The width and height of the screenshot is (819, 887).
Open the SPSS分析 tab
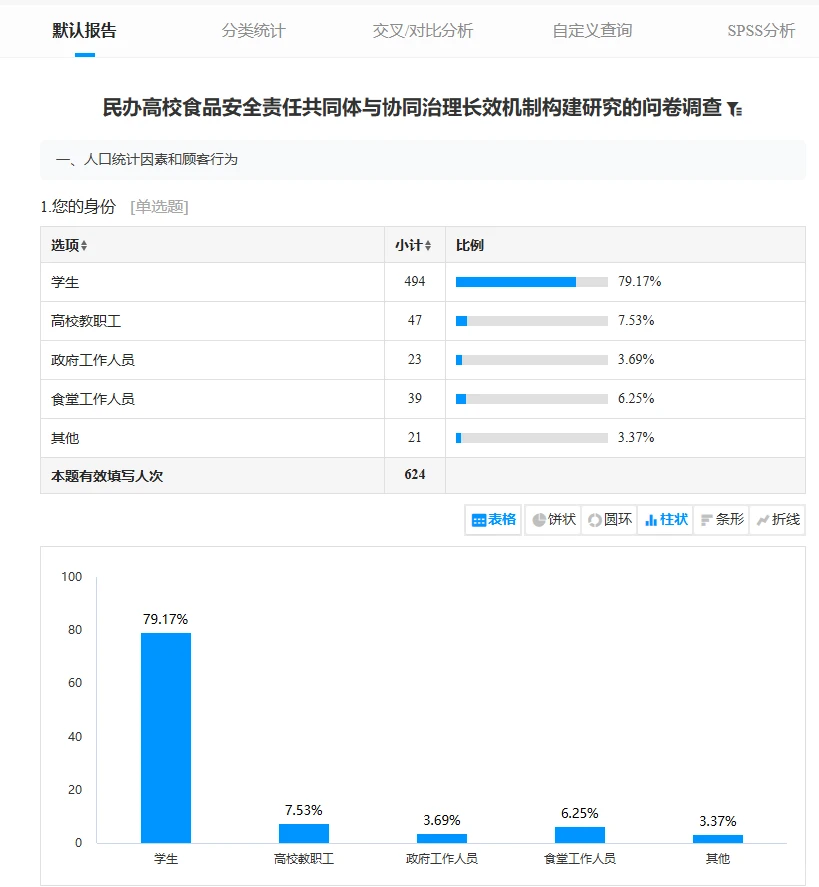pyautogui.click(x=761, y=30)
